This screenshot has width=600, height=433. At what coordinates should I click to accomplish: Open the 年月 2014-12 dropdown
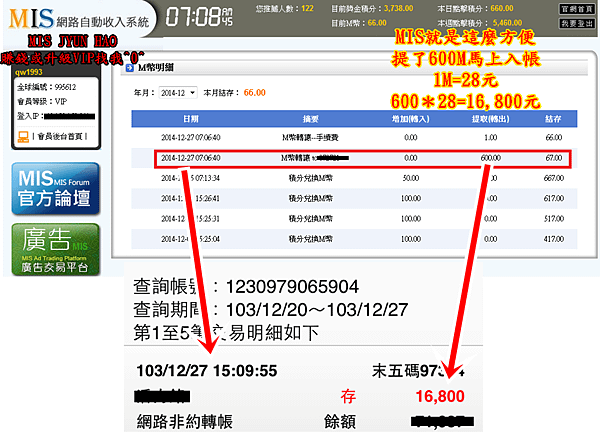[178, 93]
